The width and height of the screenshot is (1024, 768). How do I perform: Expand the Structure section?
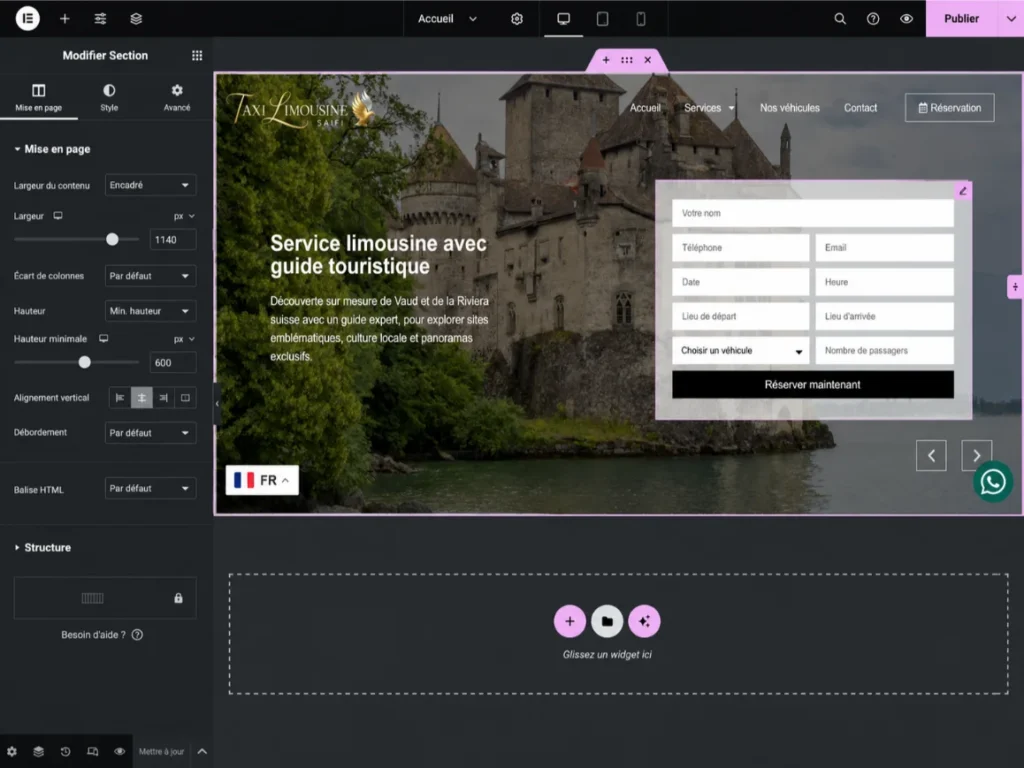(43, 547)
